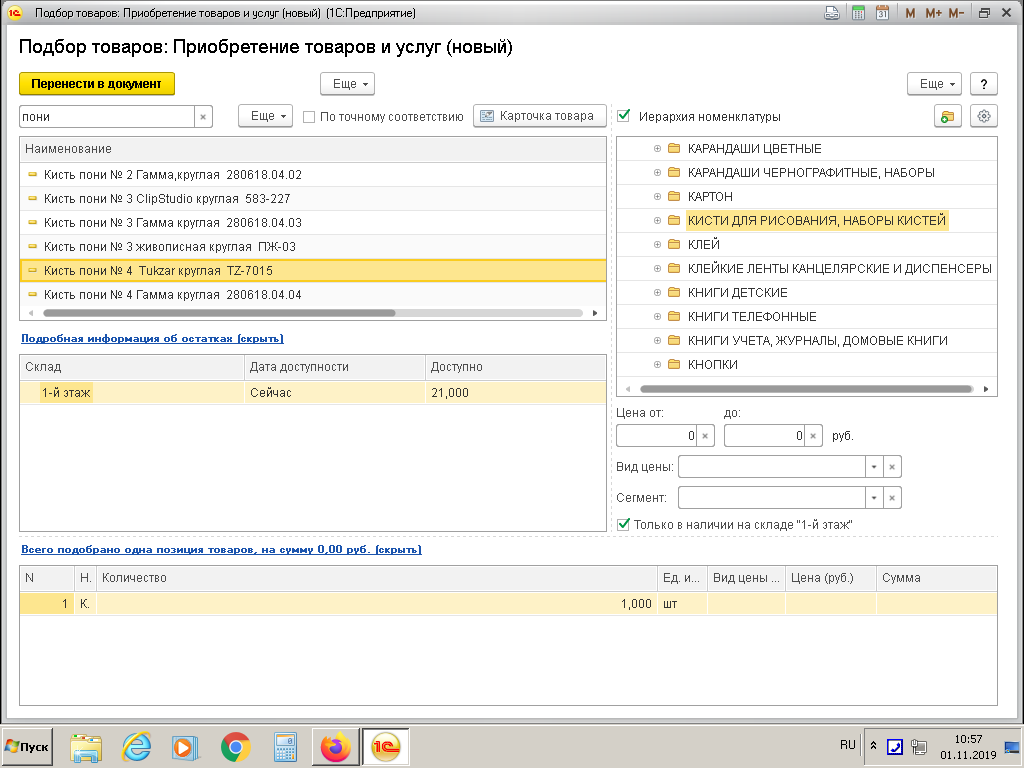Clear the 'Сегмент' field
The width and height of the screenshot is (1024, 768).
click(x=892, y=498)
